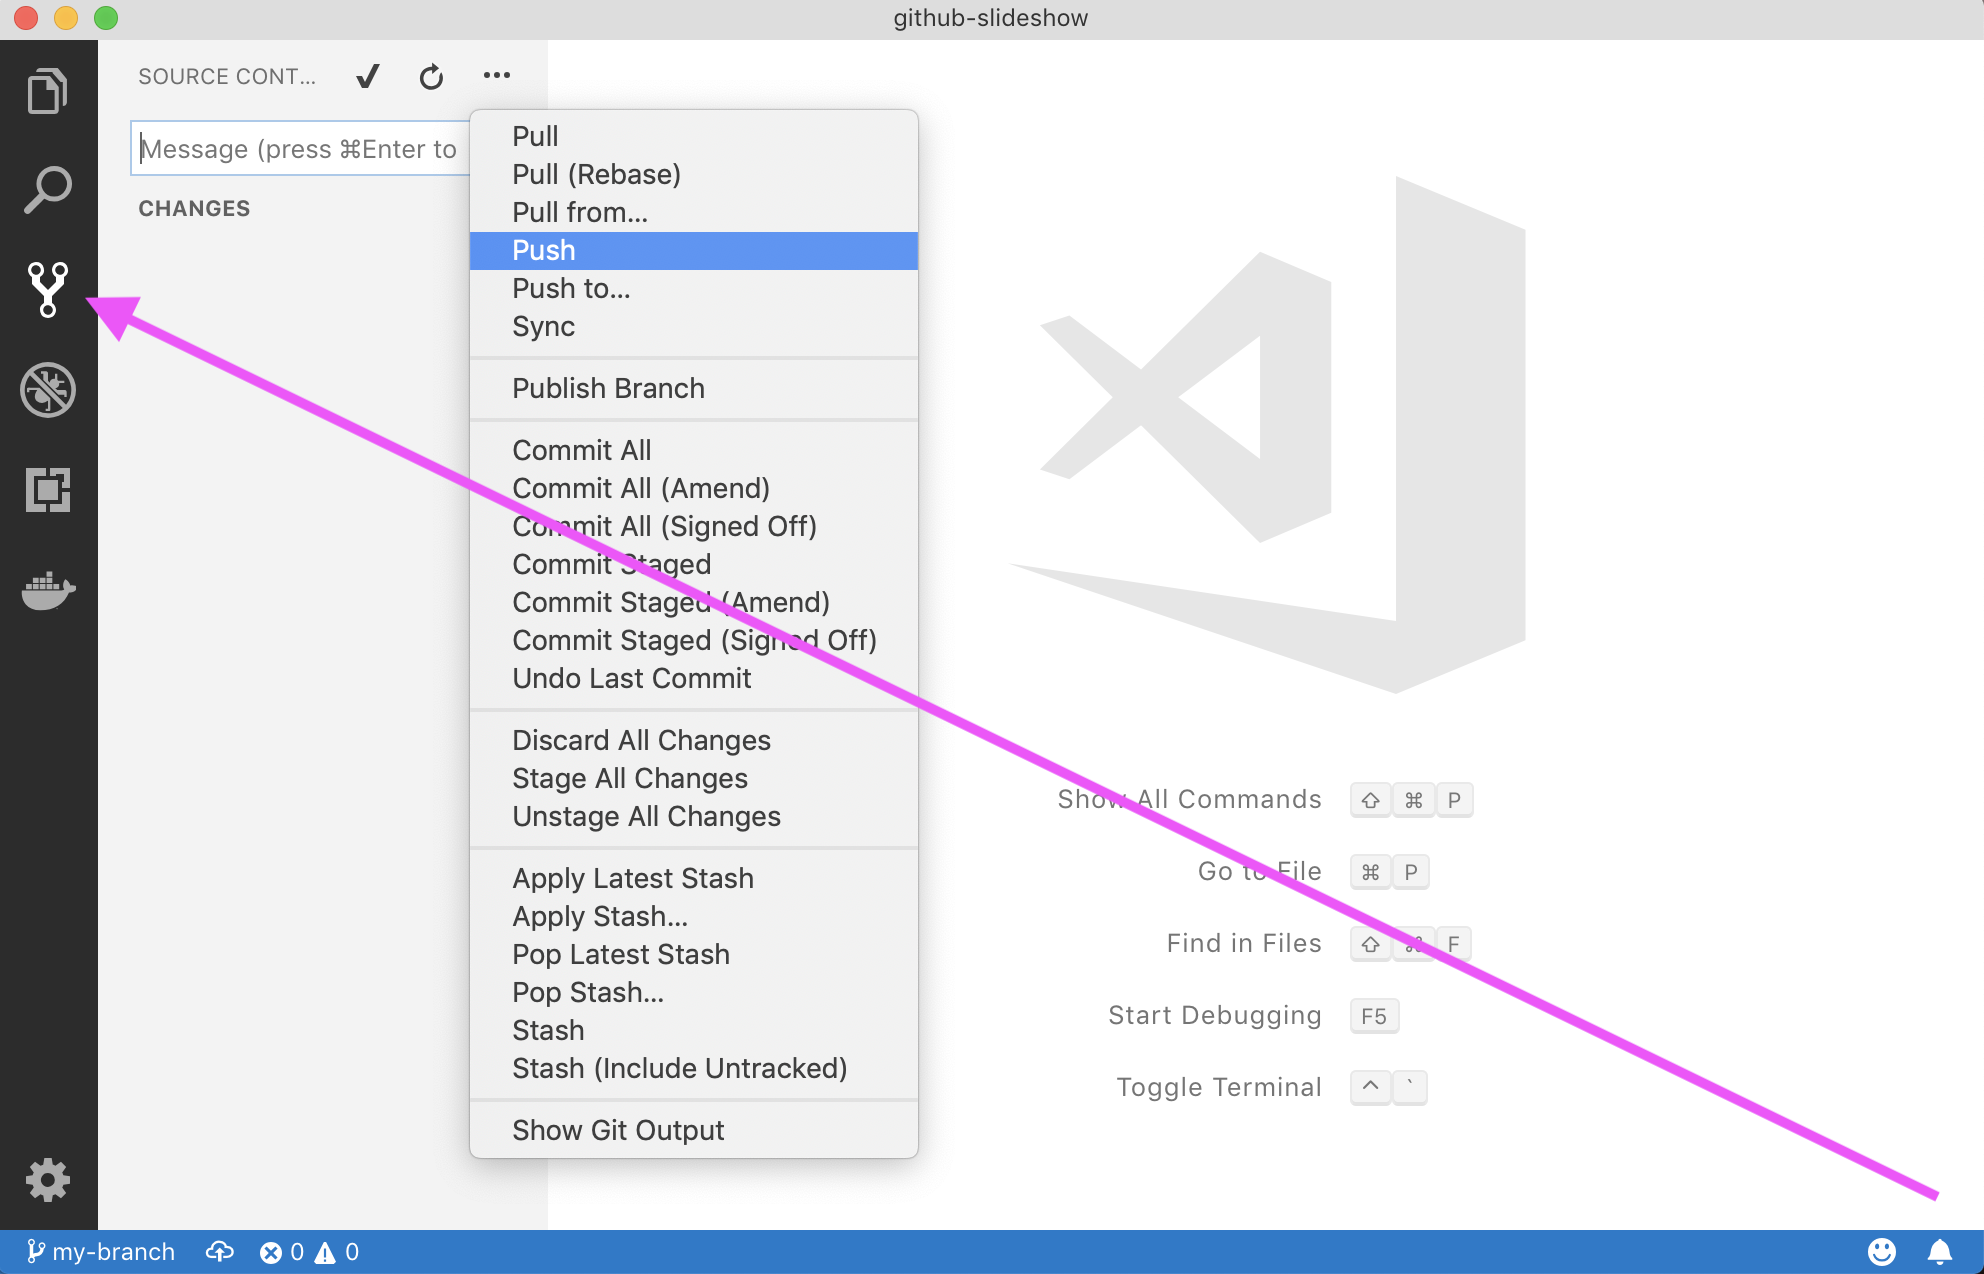Click the SOURCE CONT... panel title
This screenshot has height=1274, width=1984.
pos(227,76)
